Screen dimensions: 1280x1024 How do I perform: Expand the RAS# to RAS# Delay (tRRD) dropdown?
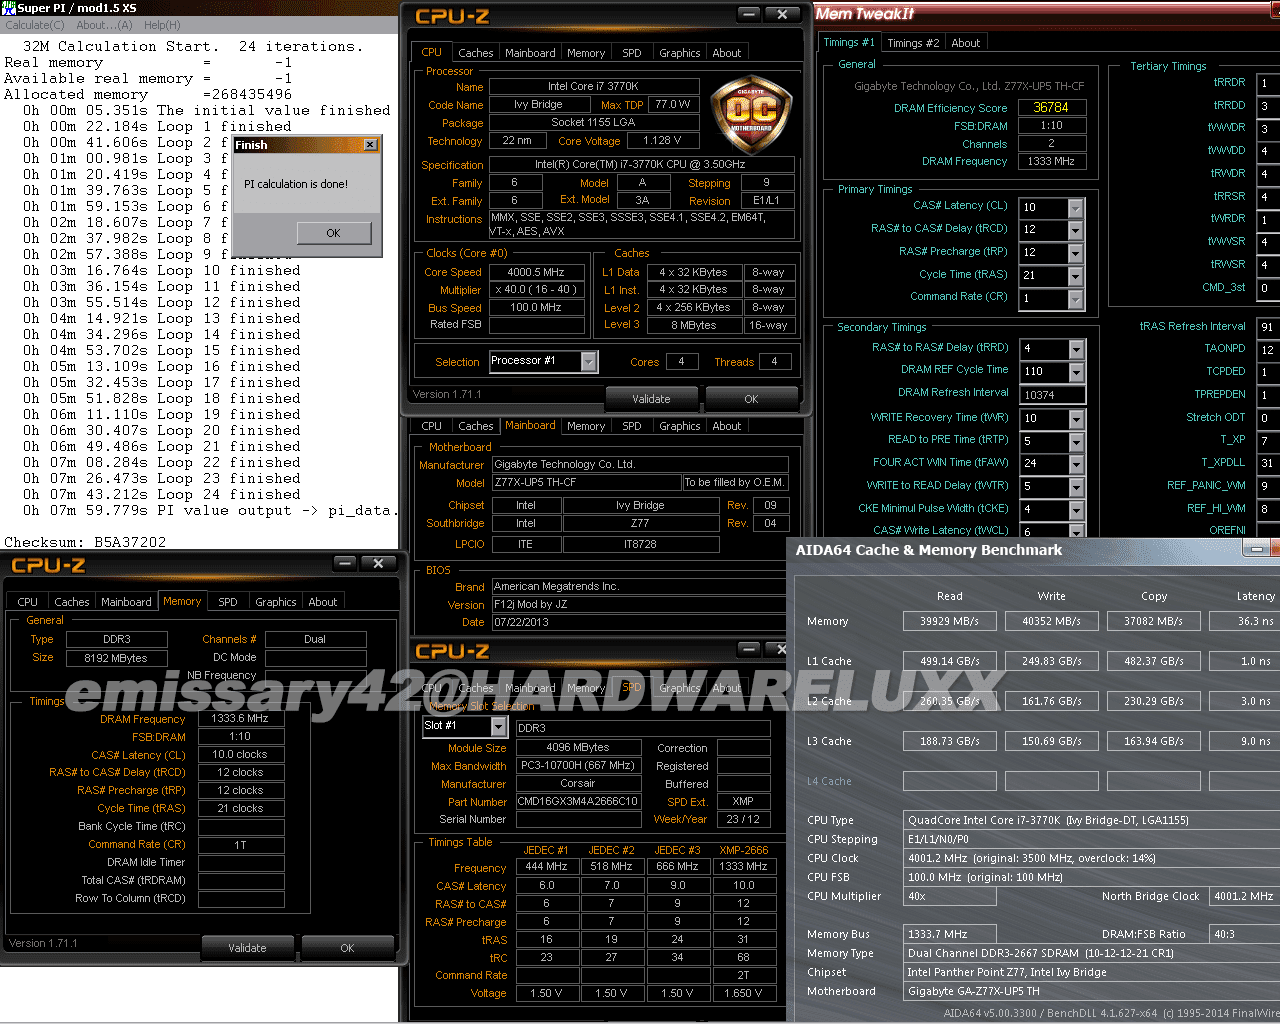1076,349
